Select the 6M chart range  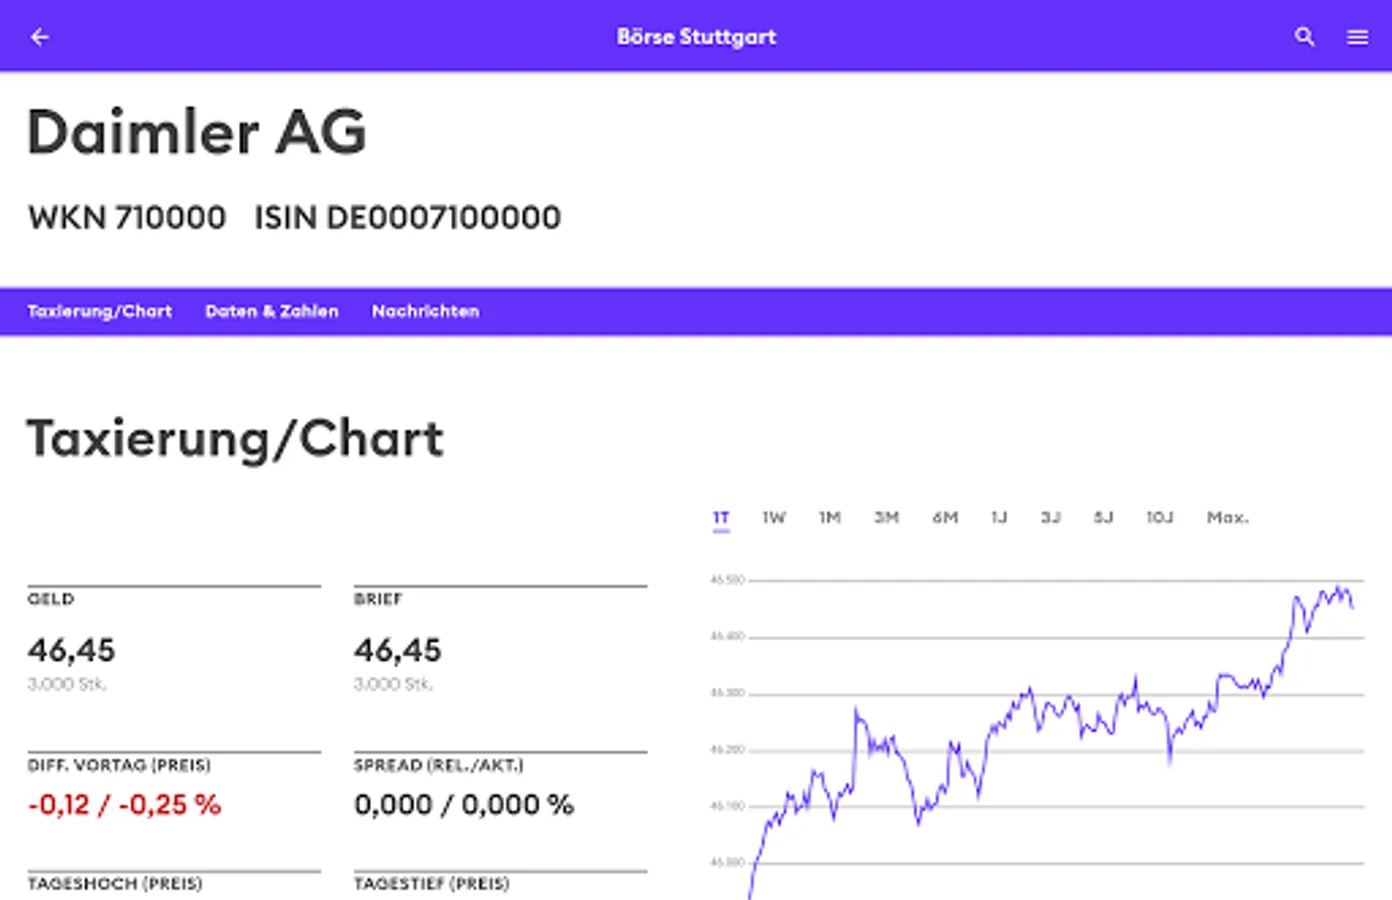pos(945,517)
